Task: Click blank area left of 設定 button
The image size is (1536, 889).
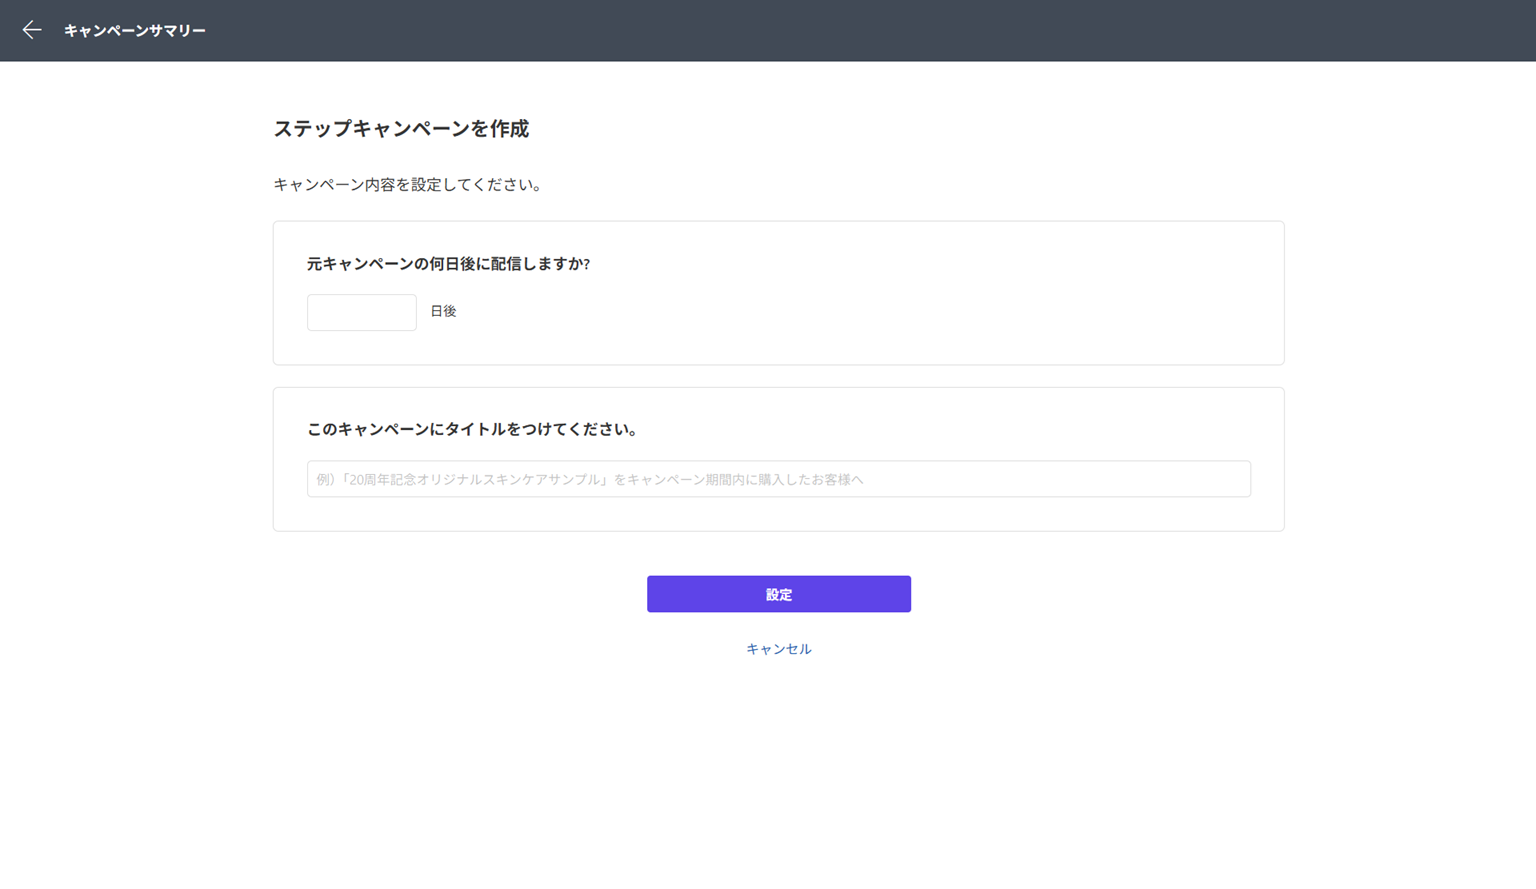Action: coord(450,594)
